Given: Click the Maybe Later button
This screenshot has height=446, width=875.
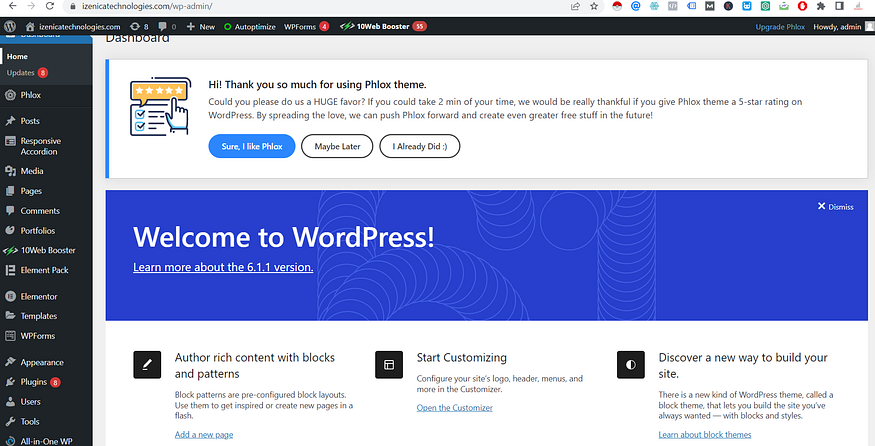Looking at the screenshot, I should pos(337,146).
